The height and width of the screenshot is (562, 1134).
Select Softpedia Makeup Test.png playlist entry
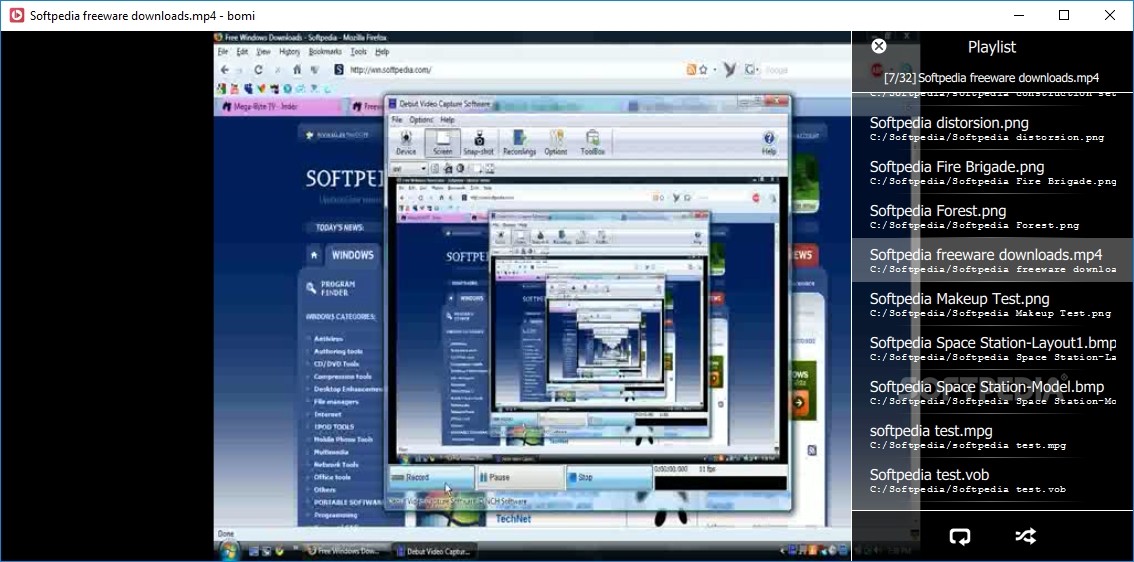[x=992, y=305]
